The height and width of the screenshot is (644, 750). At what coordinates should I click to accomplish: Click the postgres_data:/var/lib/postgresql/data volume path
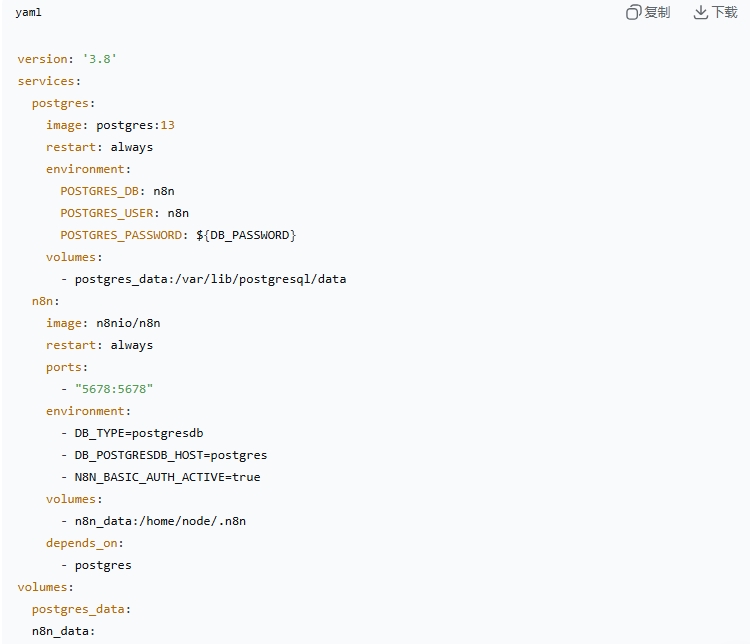click(210, 279)
